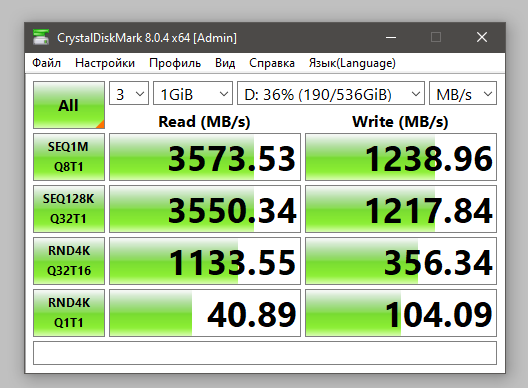
Task: Minimize the CrystalDiskMark window
Action: point(391,37)
